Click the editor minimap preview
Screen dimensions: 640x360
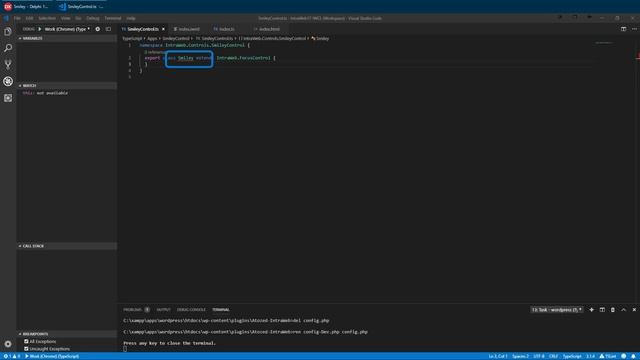(x=604, y=43)
